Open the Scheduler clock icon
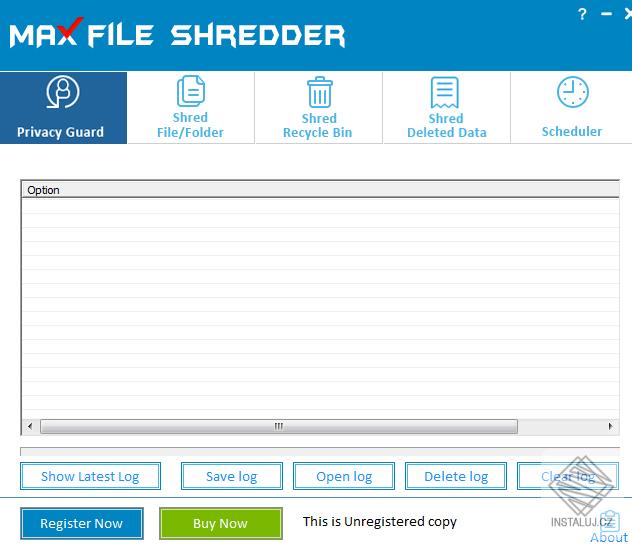632x549 pixels. [x=573, y=92]
